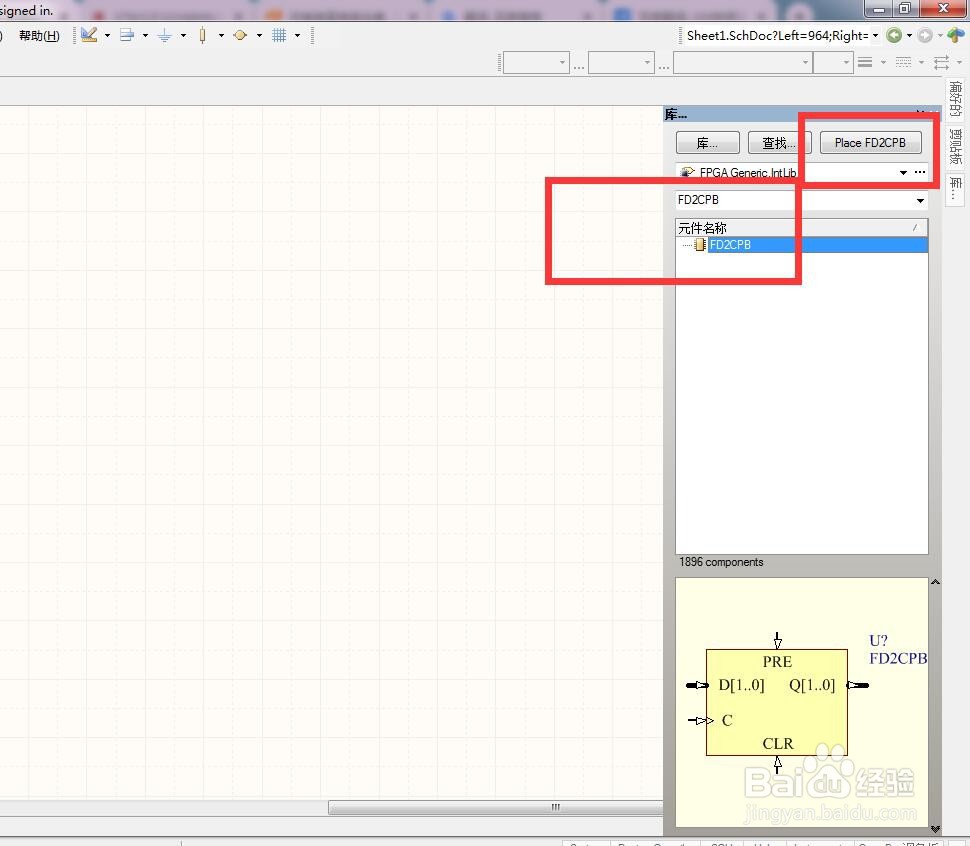
Task: Open the home page icon
Action: pyautogui.click(x=956, y=35)
